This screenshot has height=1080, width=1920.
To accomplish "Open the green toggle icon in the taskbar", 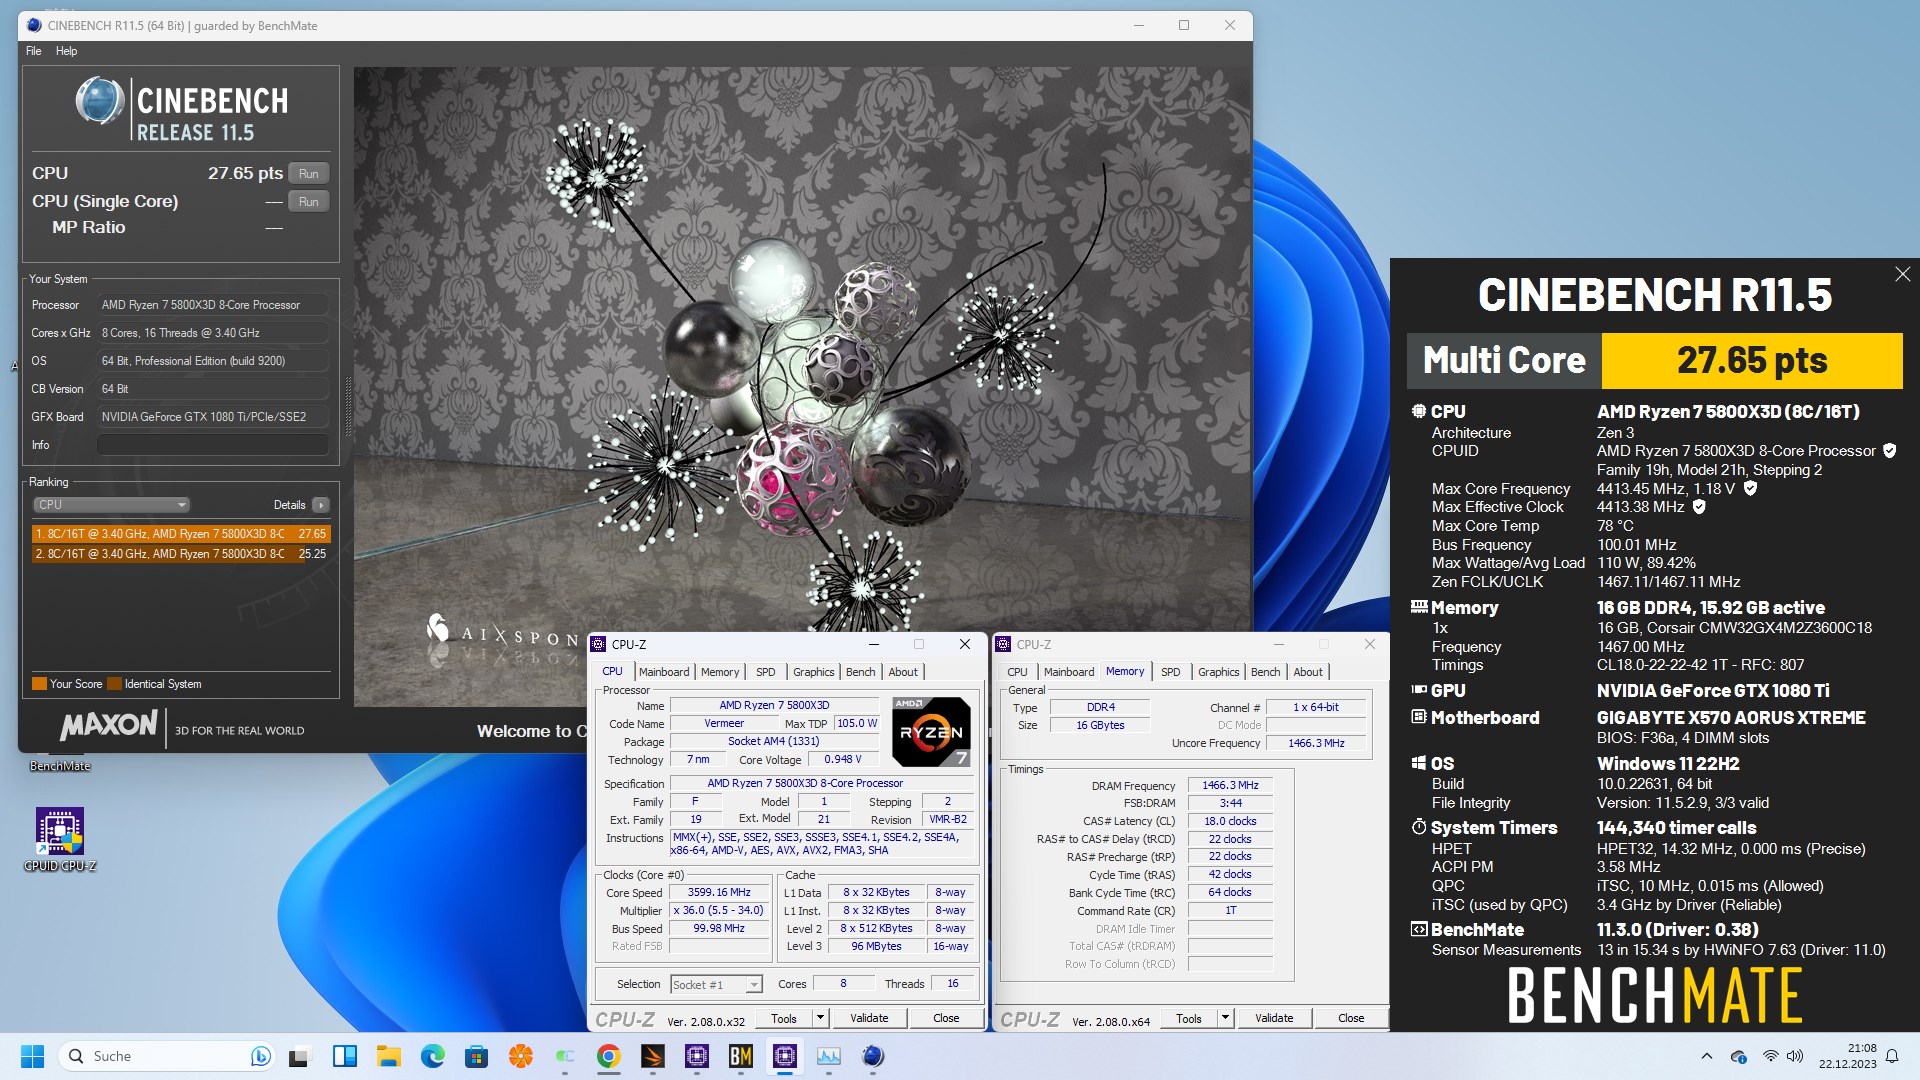I will tap(565, 1056).
